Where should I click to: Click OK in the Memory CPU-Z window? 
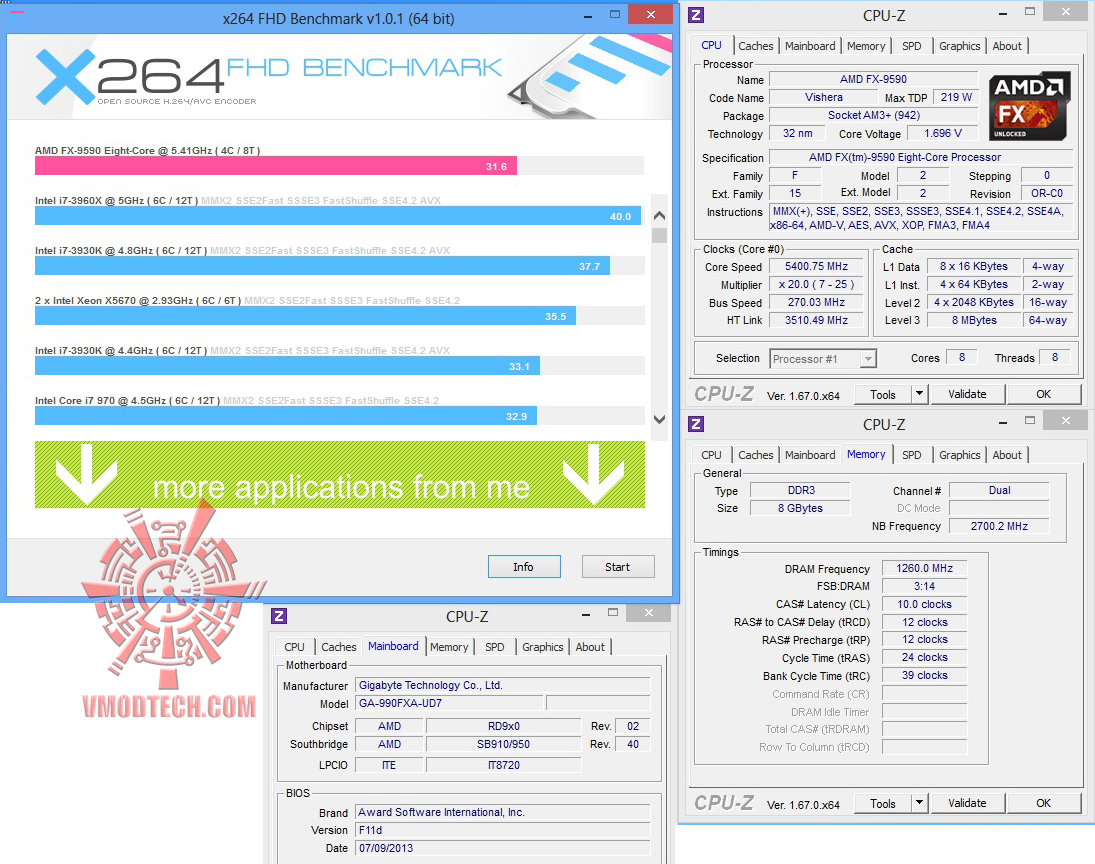pyautogui.click(x=1043, y=803)
